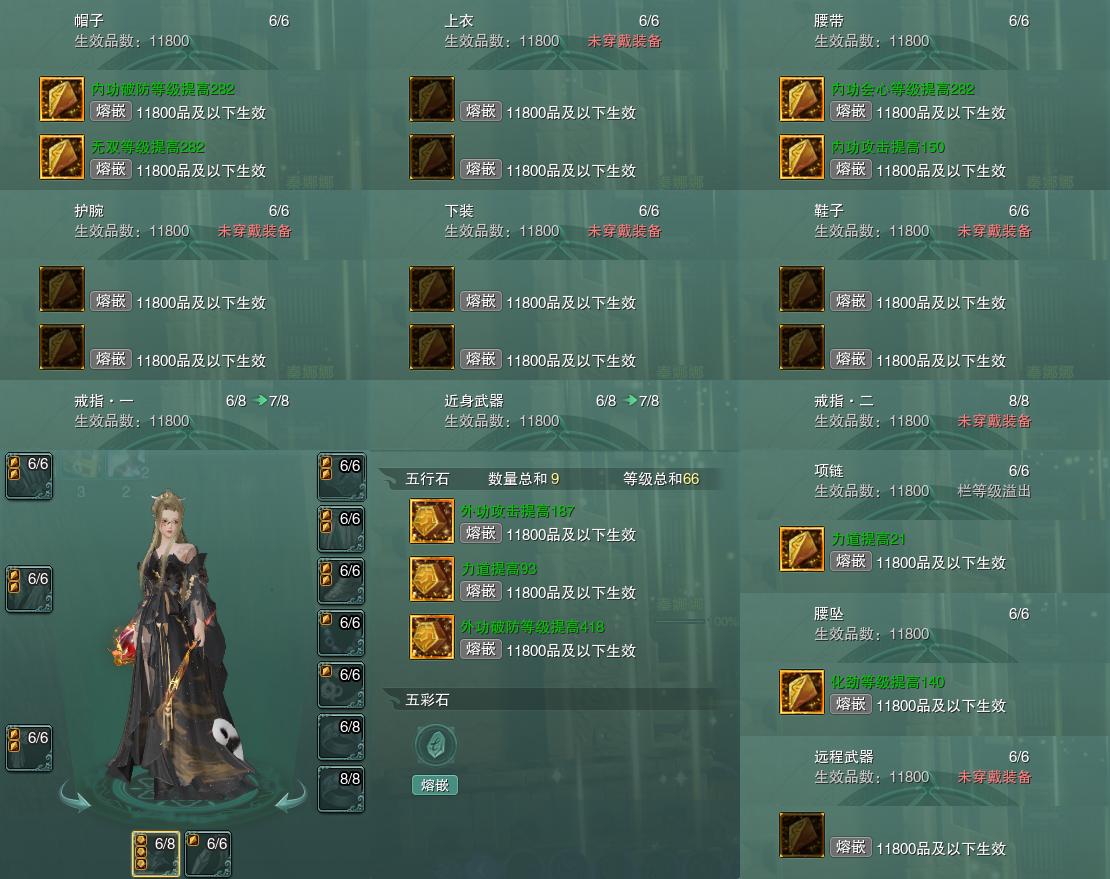
Task: Click the 力道提高21 gem icon under 项链
Action: tap(801, 549)
